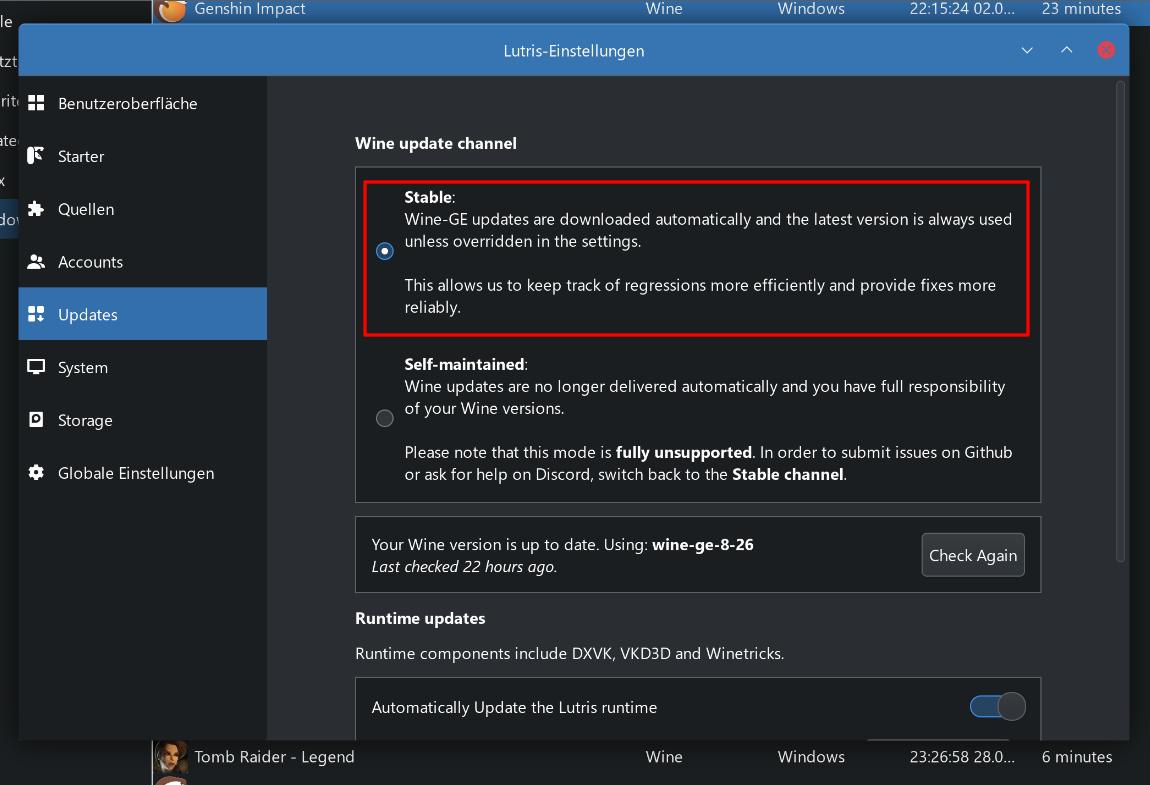The height and width of the screenshot is (785, 1150).
Task: Open the System settings tab
Action: coord(142,367)
